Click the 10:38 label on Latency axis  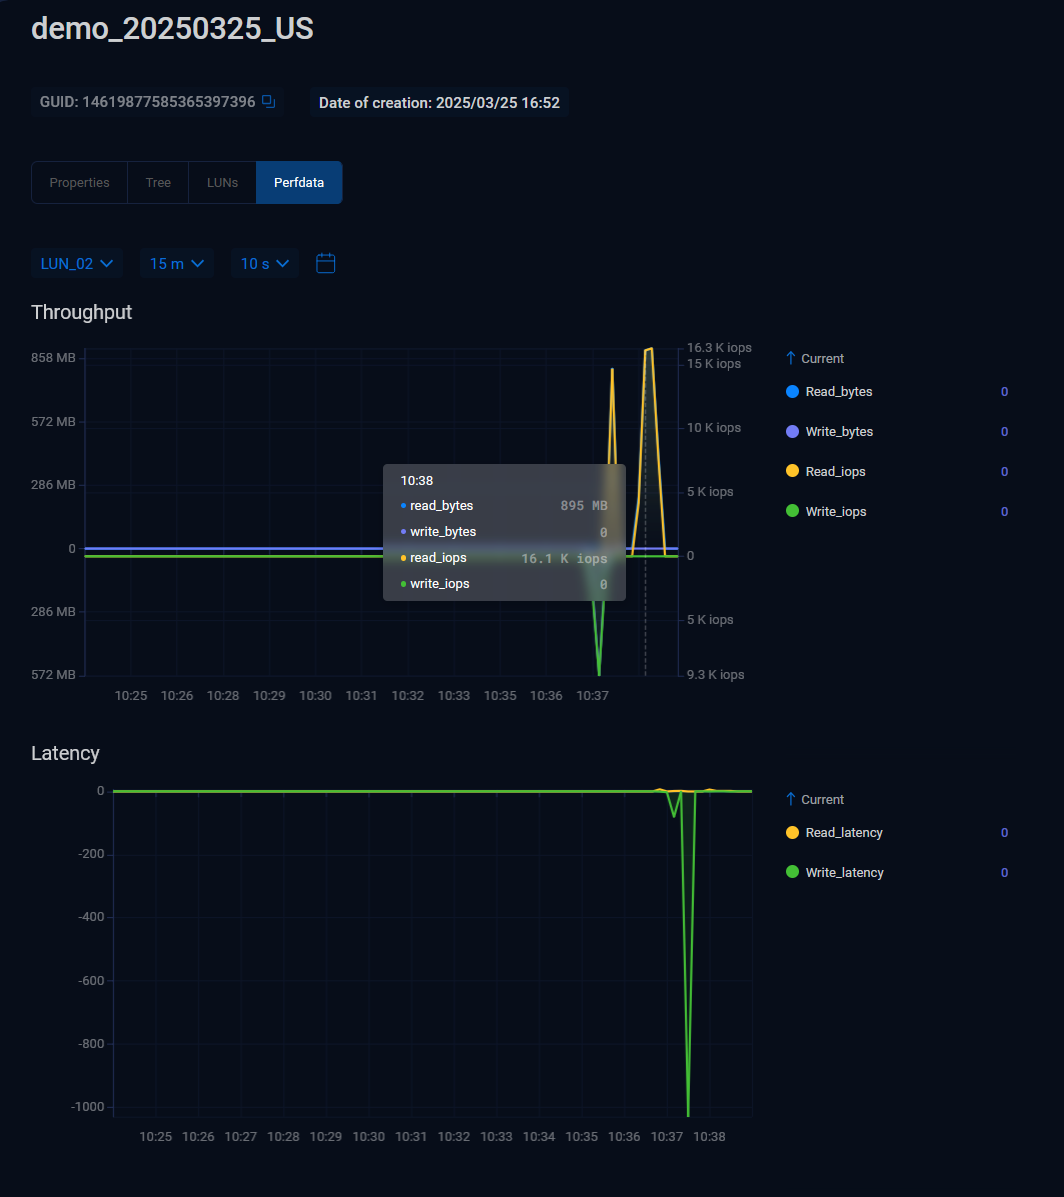click(x=709, y=1137)
